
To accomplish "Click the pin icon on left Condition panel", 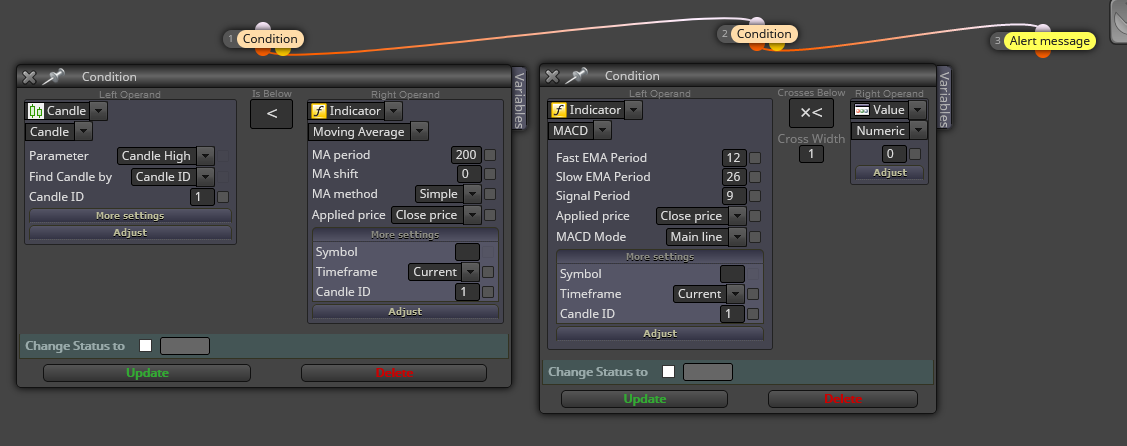I will [52, 76].
